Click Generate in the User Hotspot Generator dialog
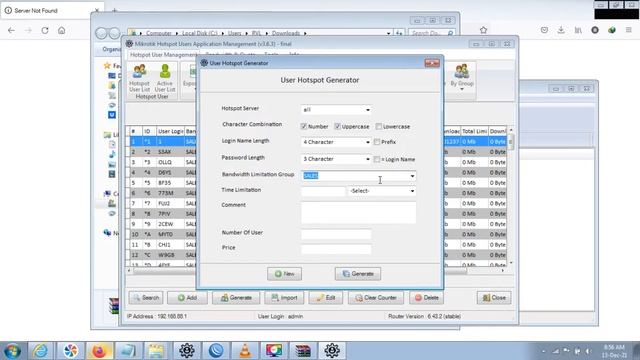 coord(358,274)
